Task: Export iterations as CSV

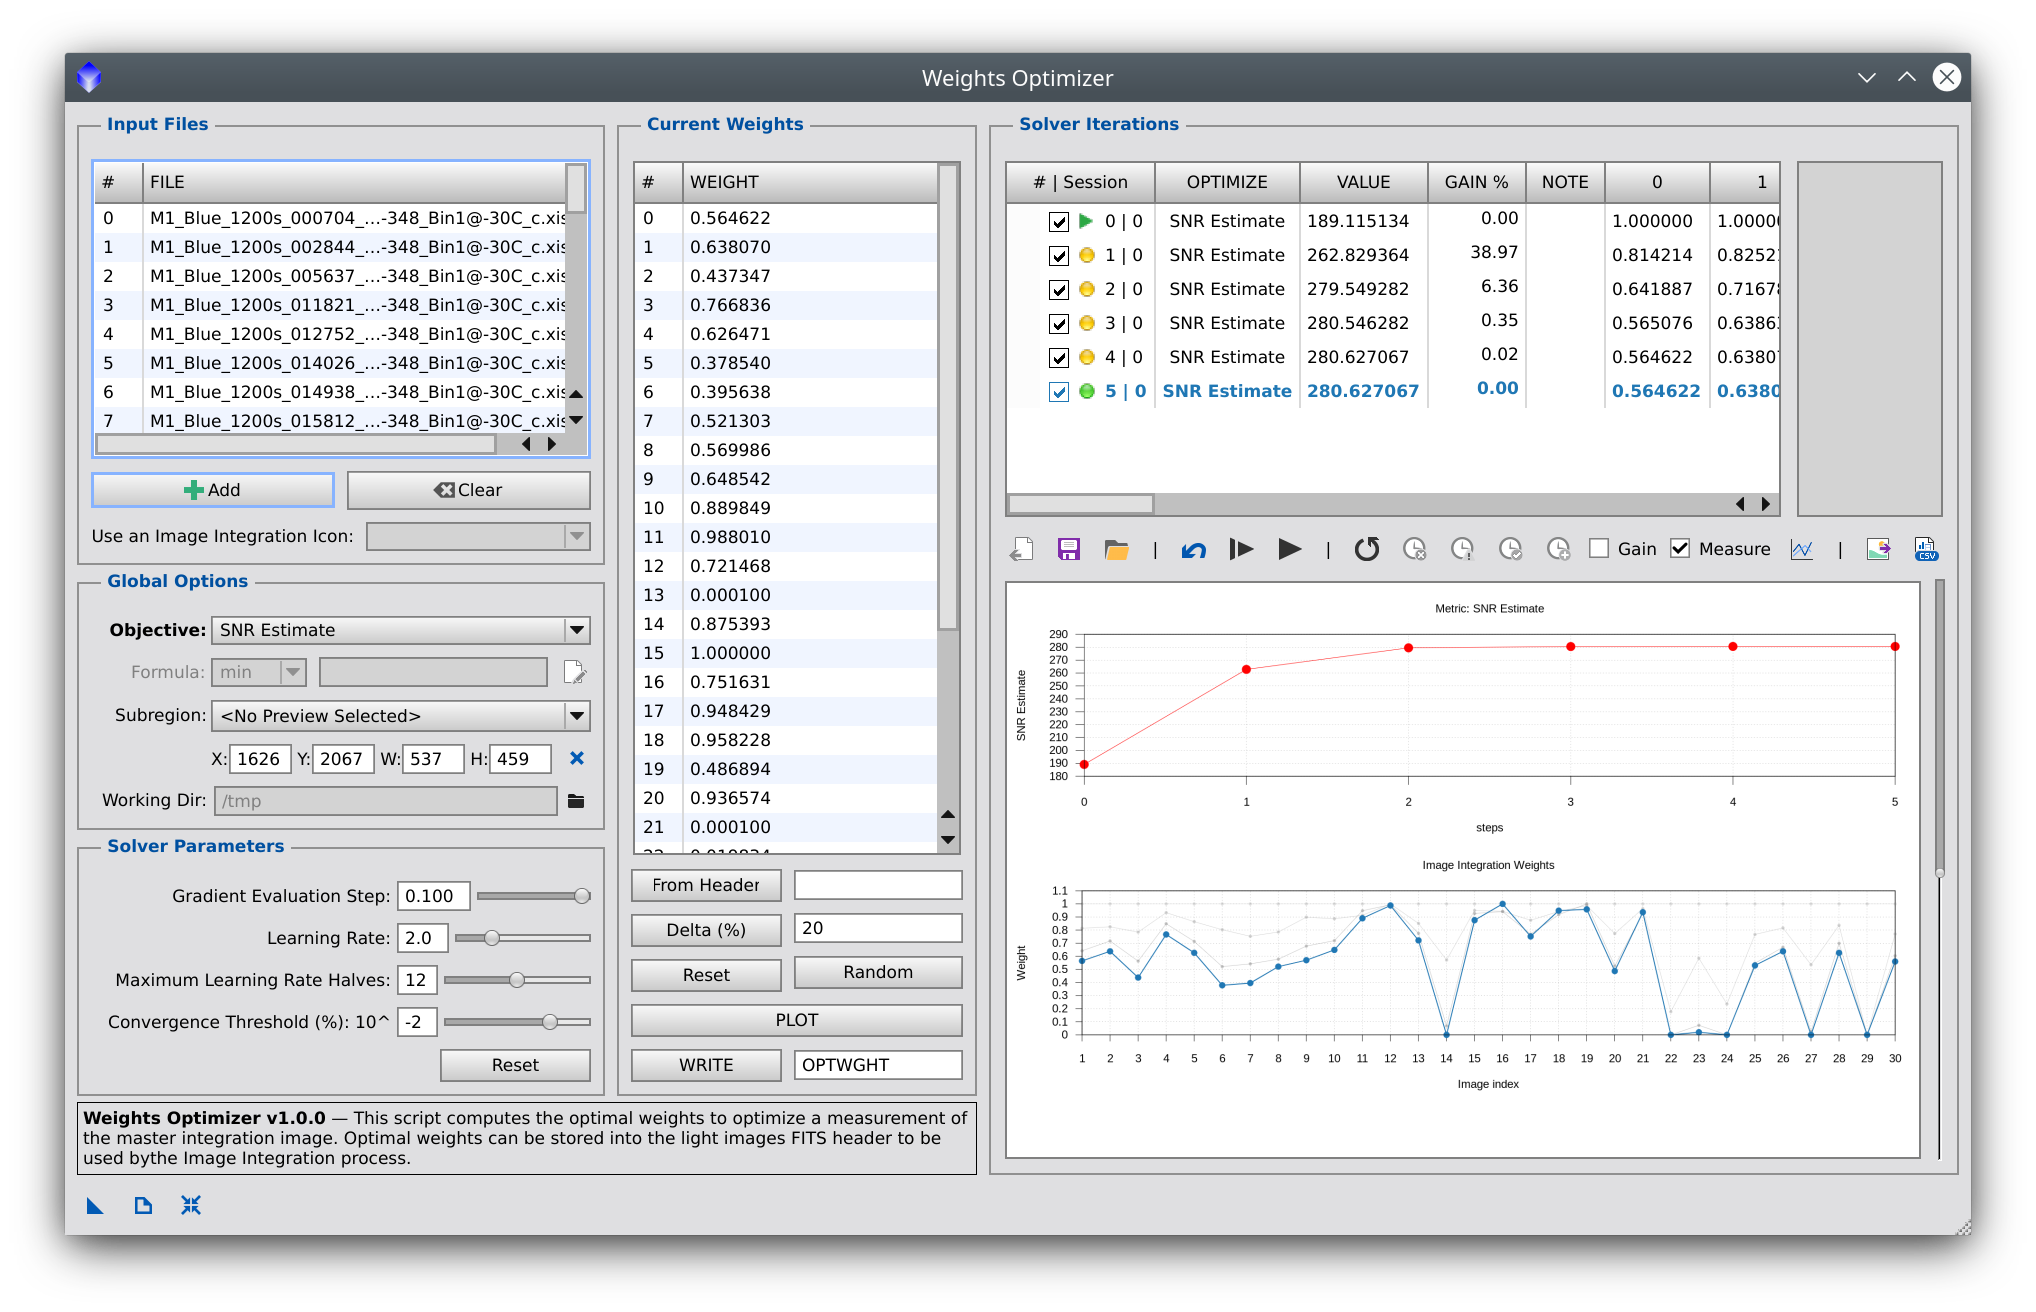Action: pyautogui.click(x=1926, y=549)
